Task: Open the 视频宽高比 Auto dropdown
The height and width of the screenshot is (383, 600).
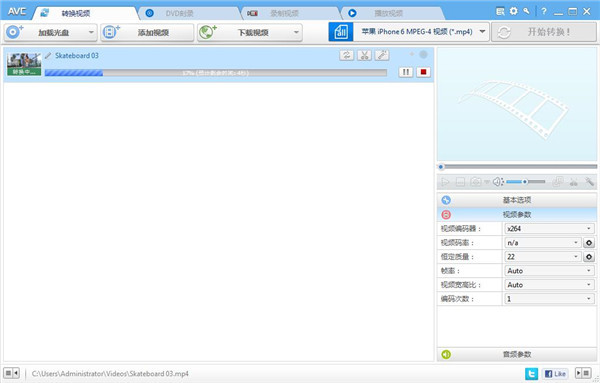Action: point(549,285)
